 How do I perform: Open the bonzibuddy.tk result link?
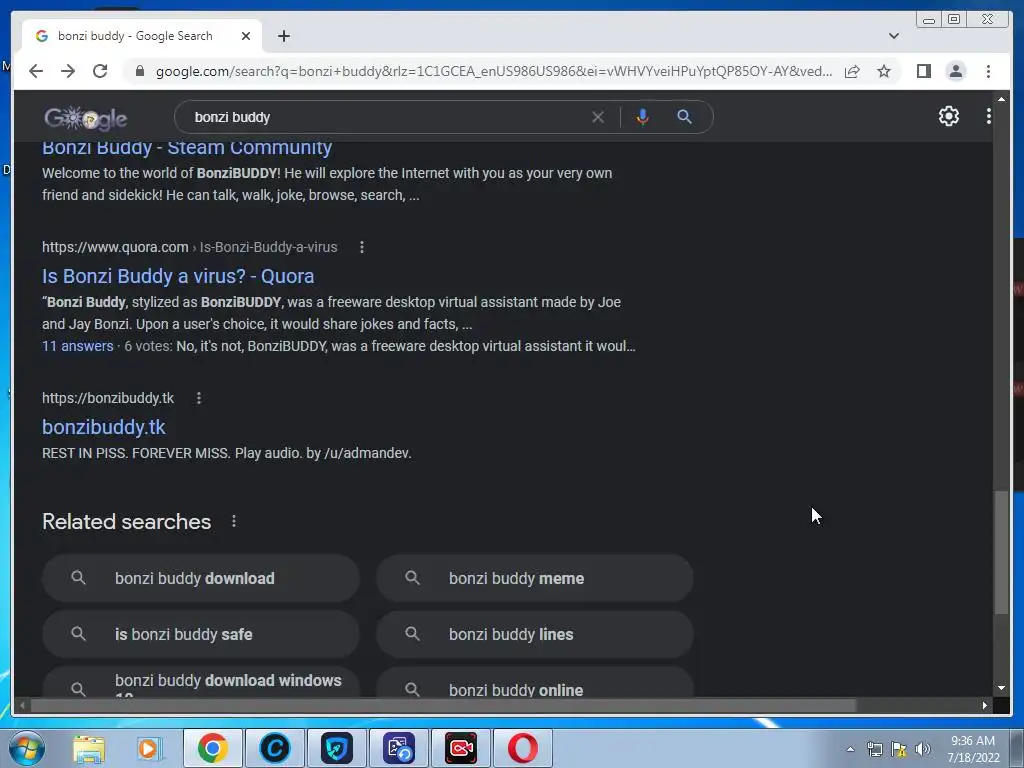click(x=104, y=427)
